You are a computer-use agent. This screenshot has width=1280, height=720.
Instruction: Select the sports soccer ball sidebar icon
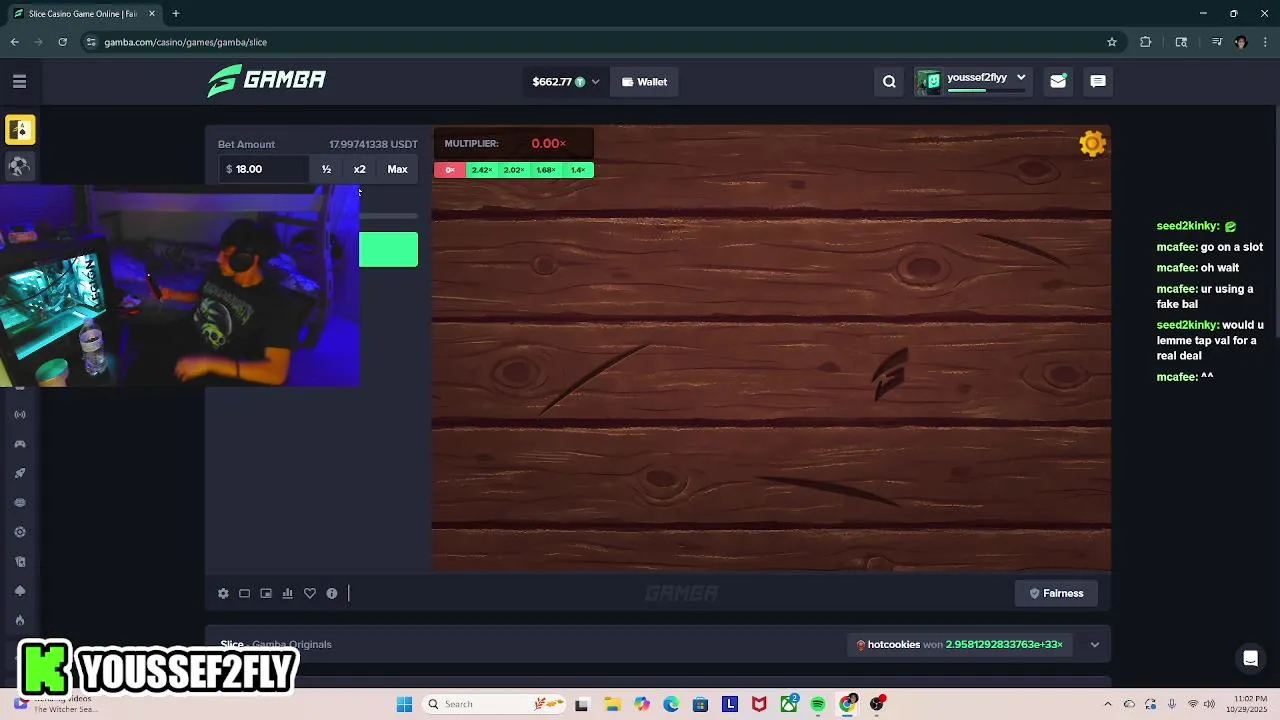[x=20, y=166]
